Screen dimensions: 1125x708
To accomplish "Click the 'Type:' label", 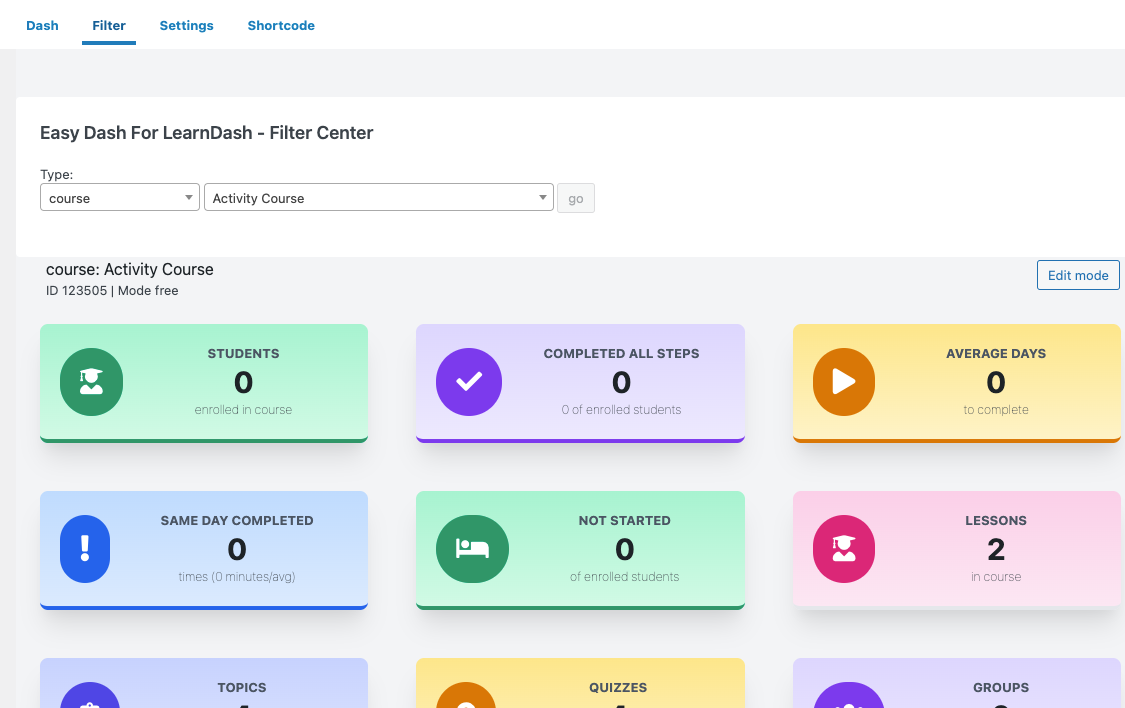I will [x=57, y=174].
